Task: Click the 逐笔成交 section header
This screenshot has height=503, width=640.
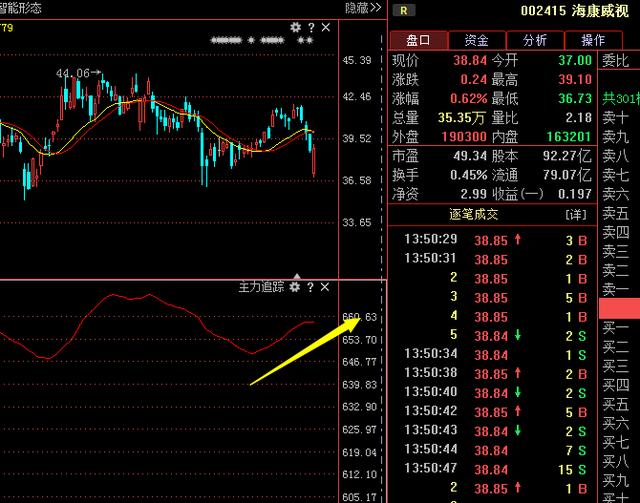Action: [x=473, y=214]
